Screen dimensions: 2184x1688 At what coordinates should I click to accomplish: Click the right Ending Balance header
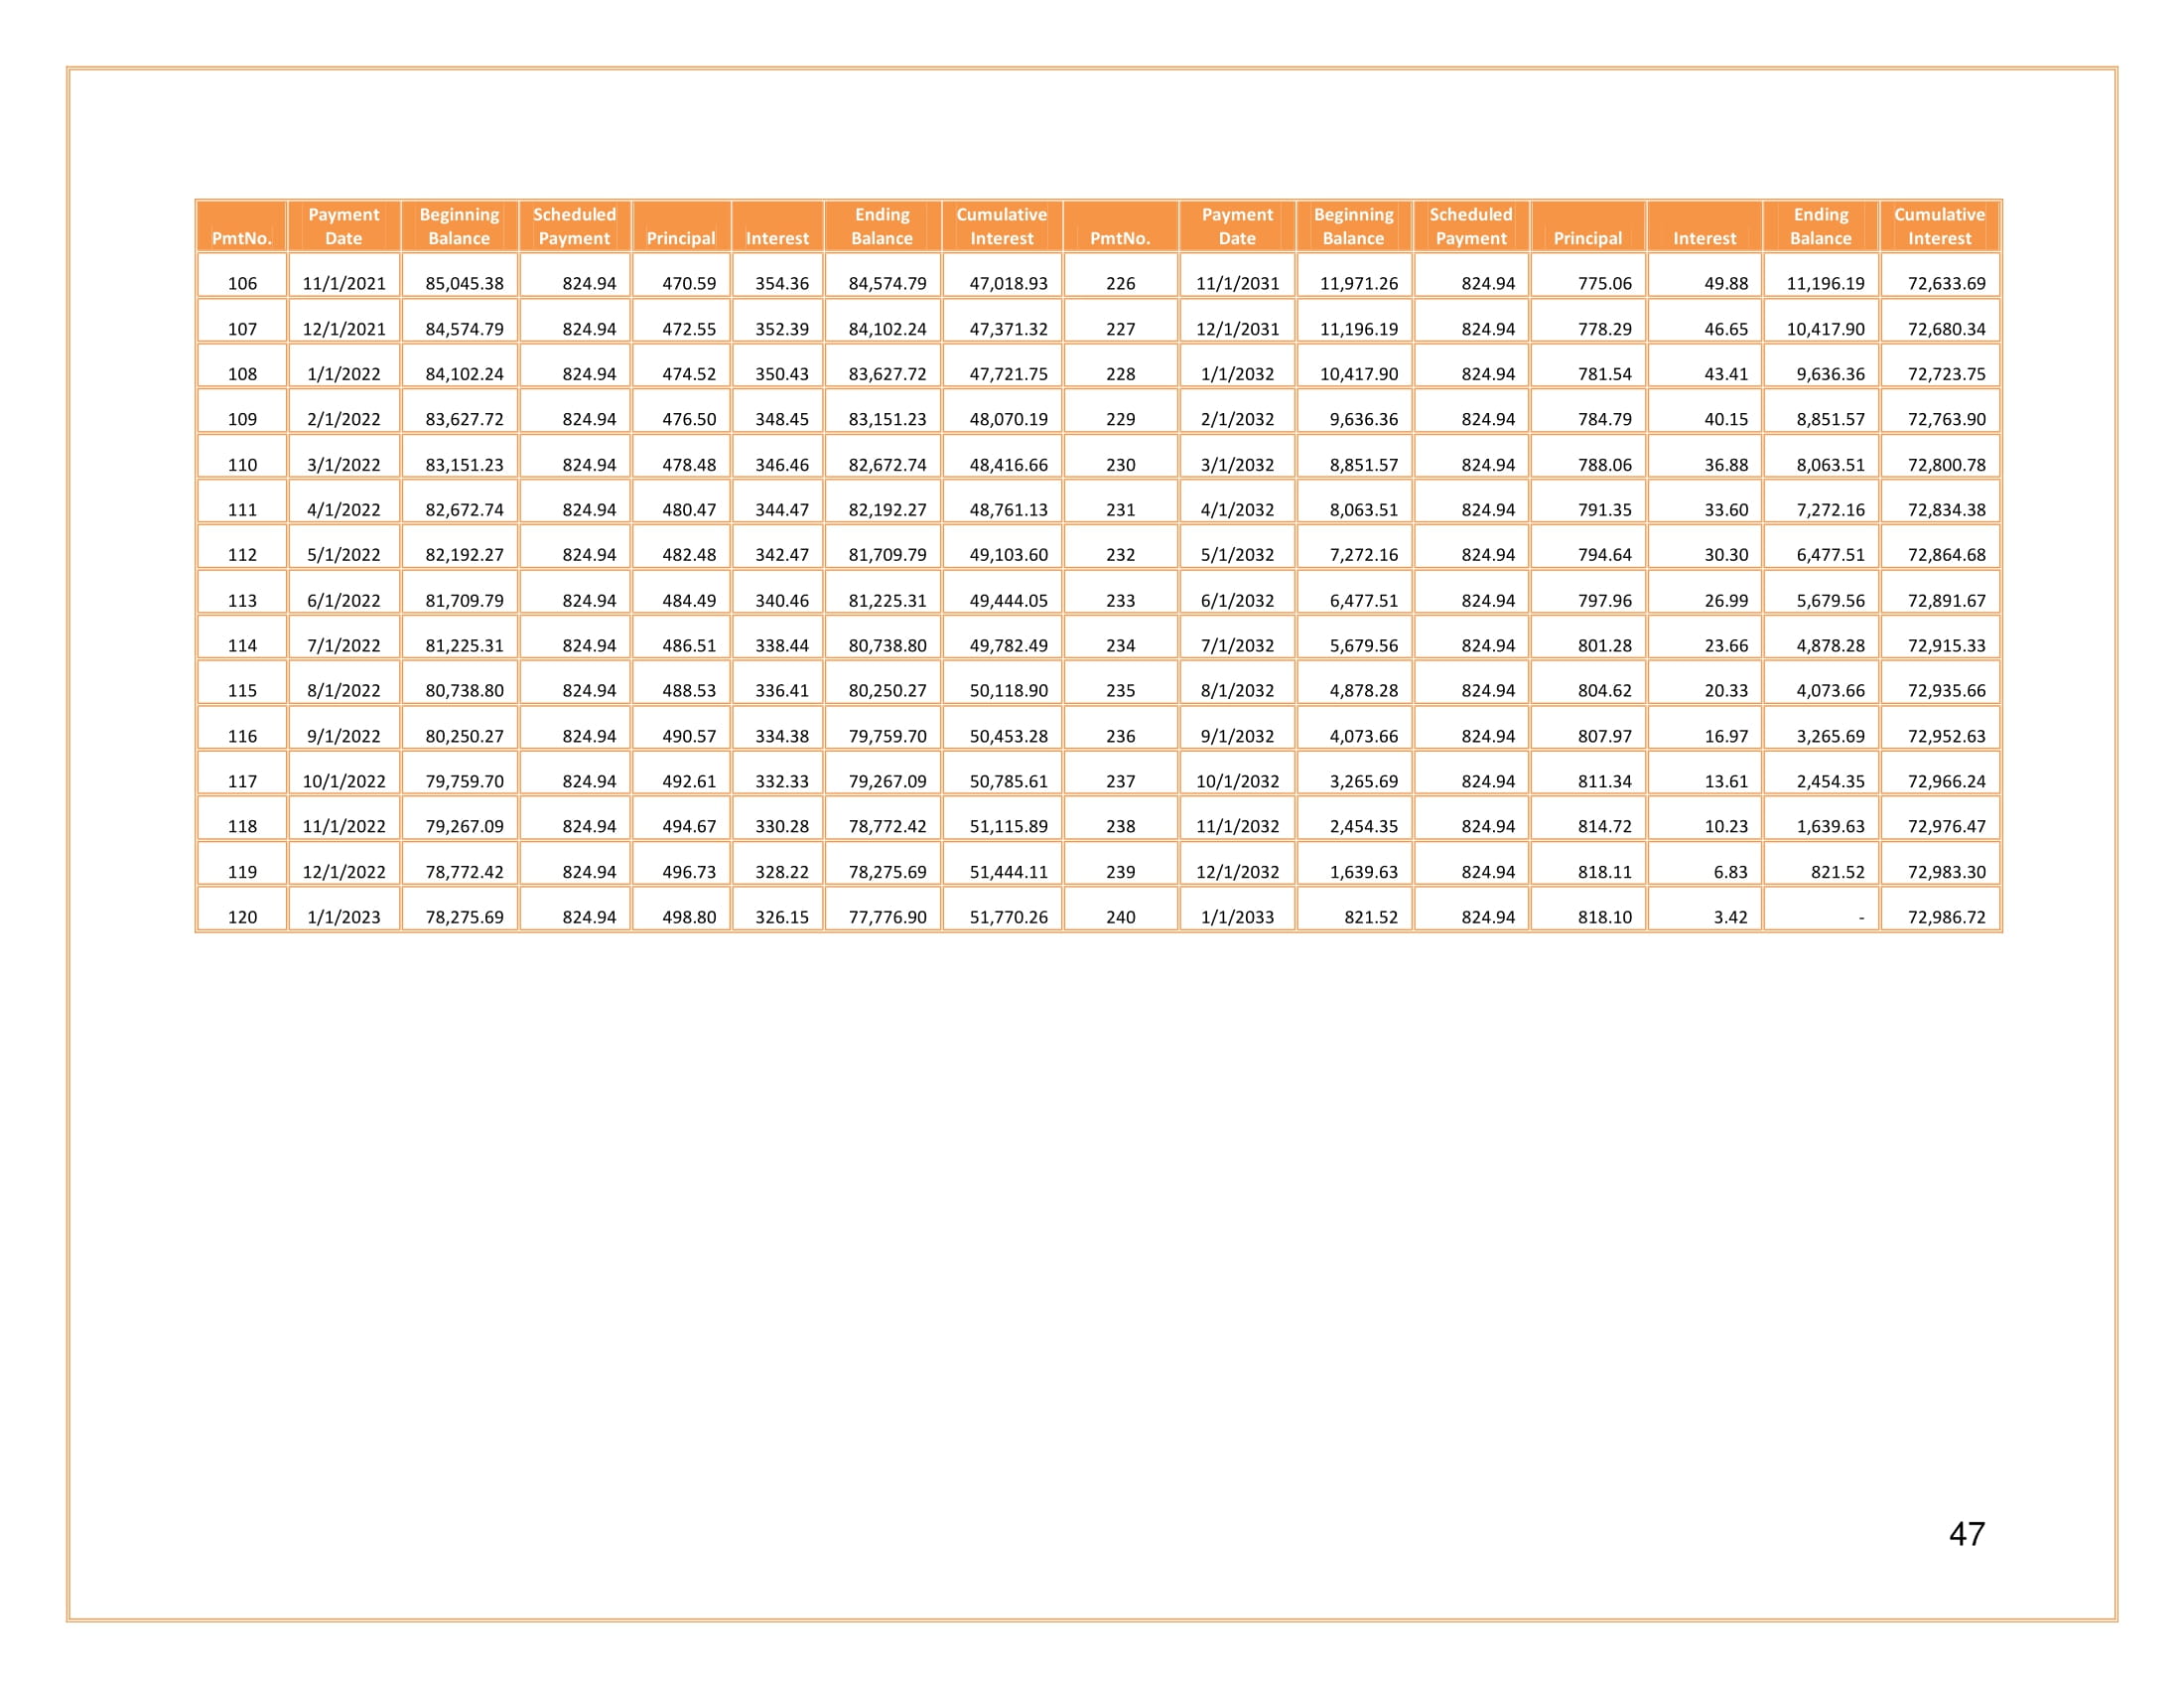click(x=1820, y=226)
